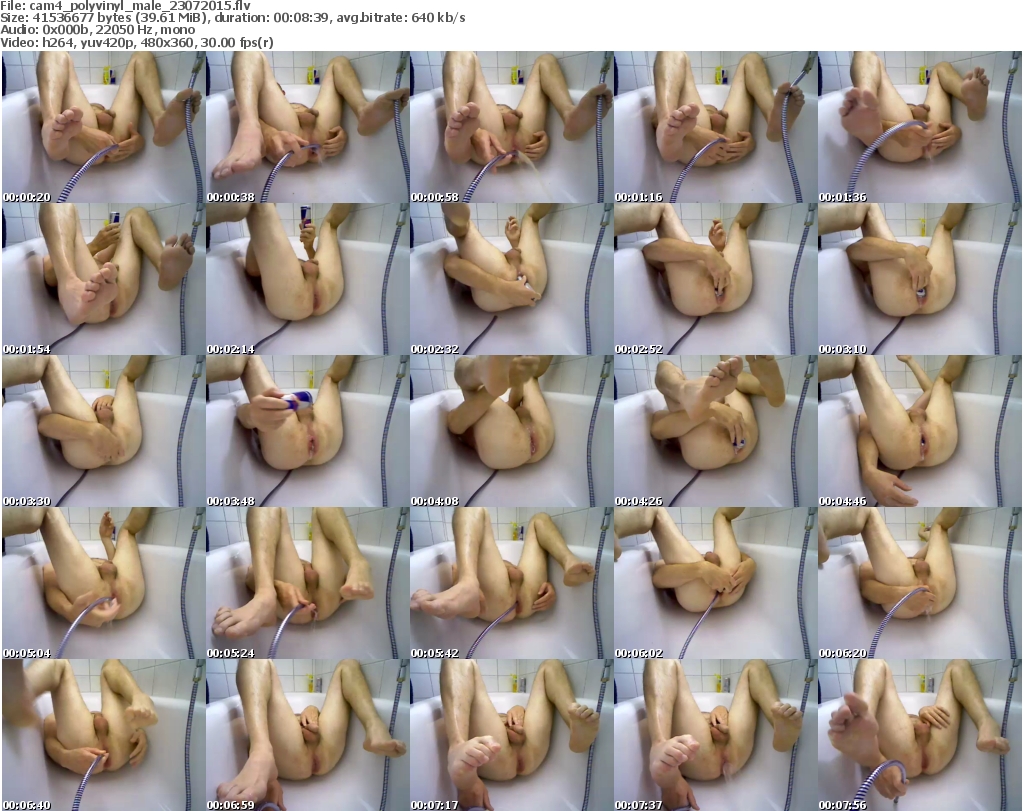Select the file name line cam4_polyvinyl_male_23072015.flv
This screenshot has width=1024, height=811.
pyautogui.click(x=125, y=5)
